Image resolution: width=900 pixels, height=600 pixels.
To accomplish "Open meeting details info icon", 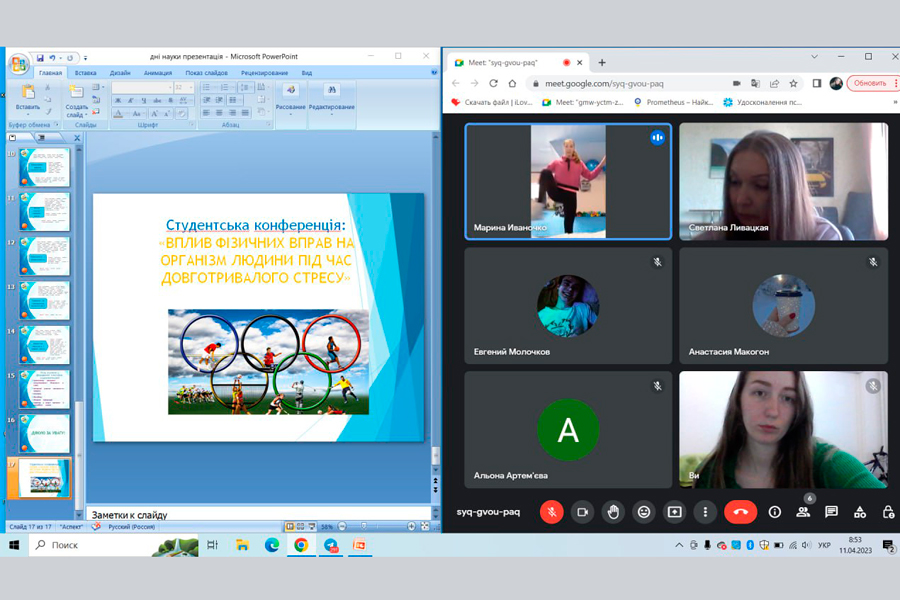I will tap(775, 512).
